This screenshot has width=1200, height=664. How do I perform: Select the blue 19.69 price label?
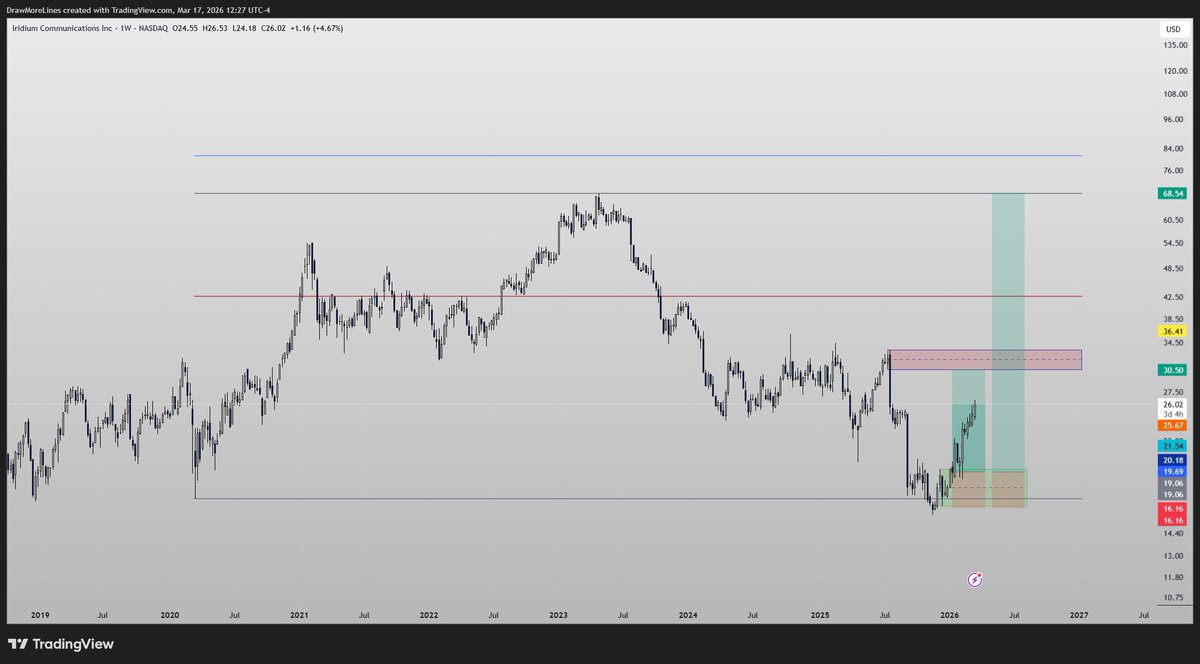(x=1173, y=471)
